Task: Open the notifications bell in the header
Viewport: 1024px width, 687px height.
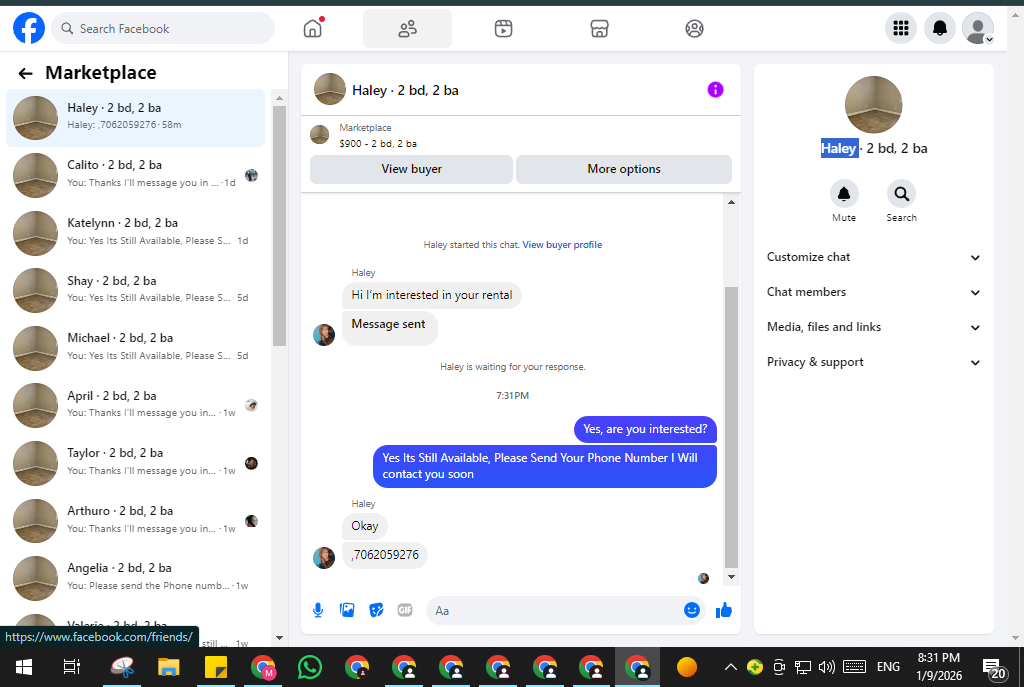Action: tap(940, 28)
